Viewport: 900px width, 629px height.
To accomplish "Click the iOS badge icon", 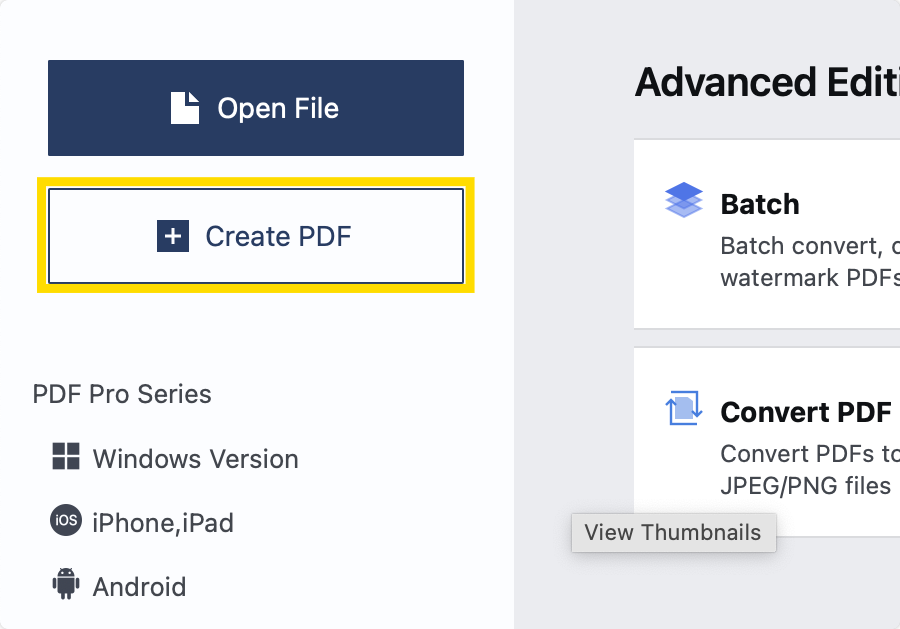I will pos(66,521).
